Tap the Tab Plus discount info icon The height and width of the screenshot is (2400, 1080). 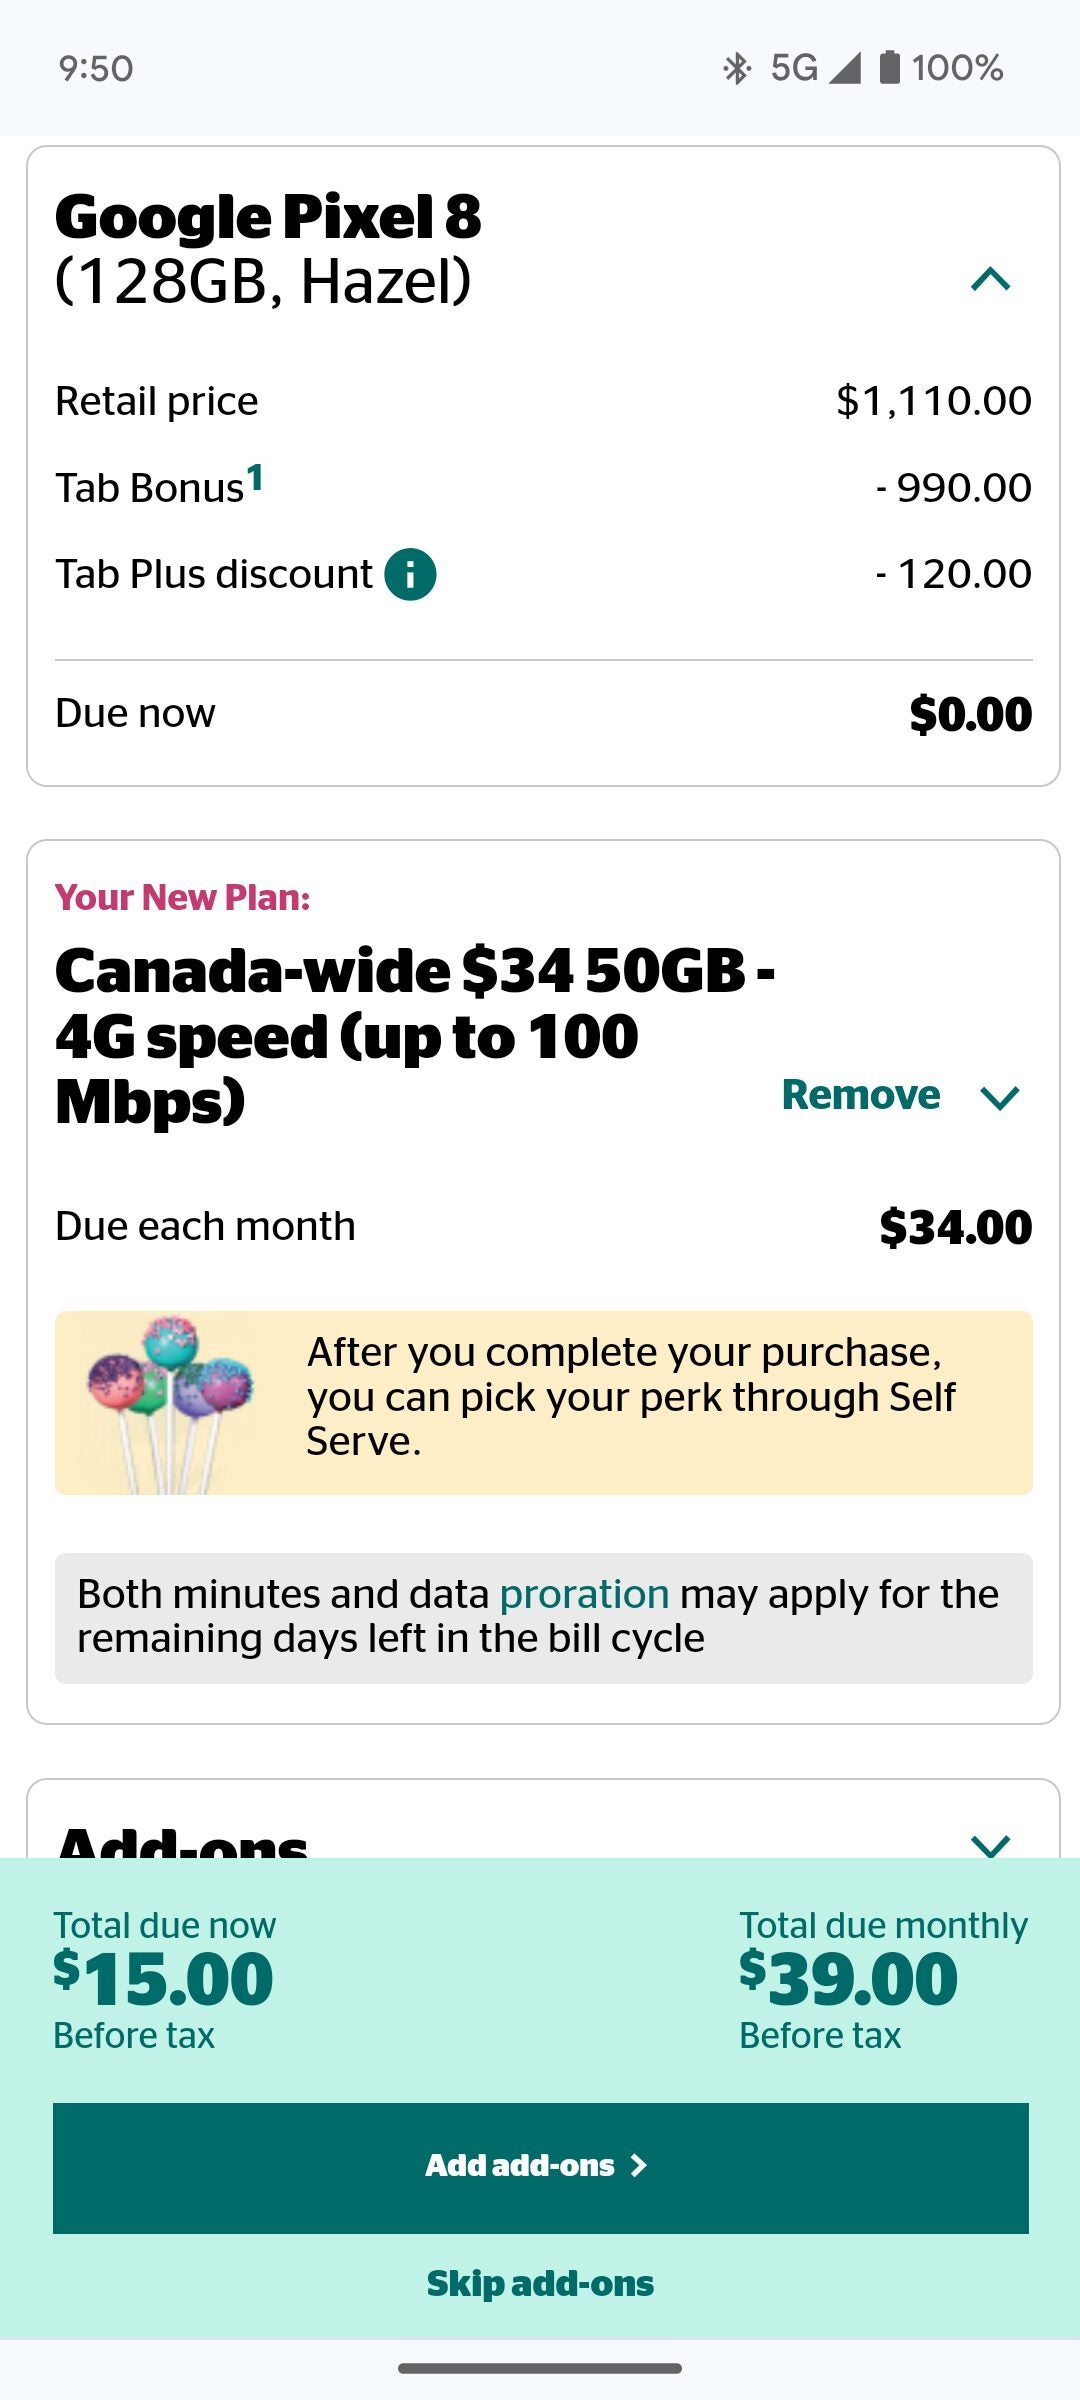409,575
